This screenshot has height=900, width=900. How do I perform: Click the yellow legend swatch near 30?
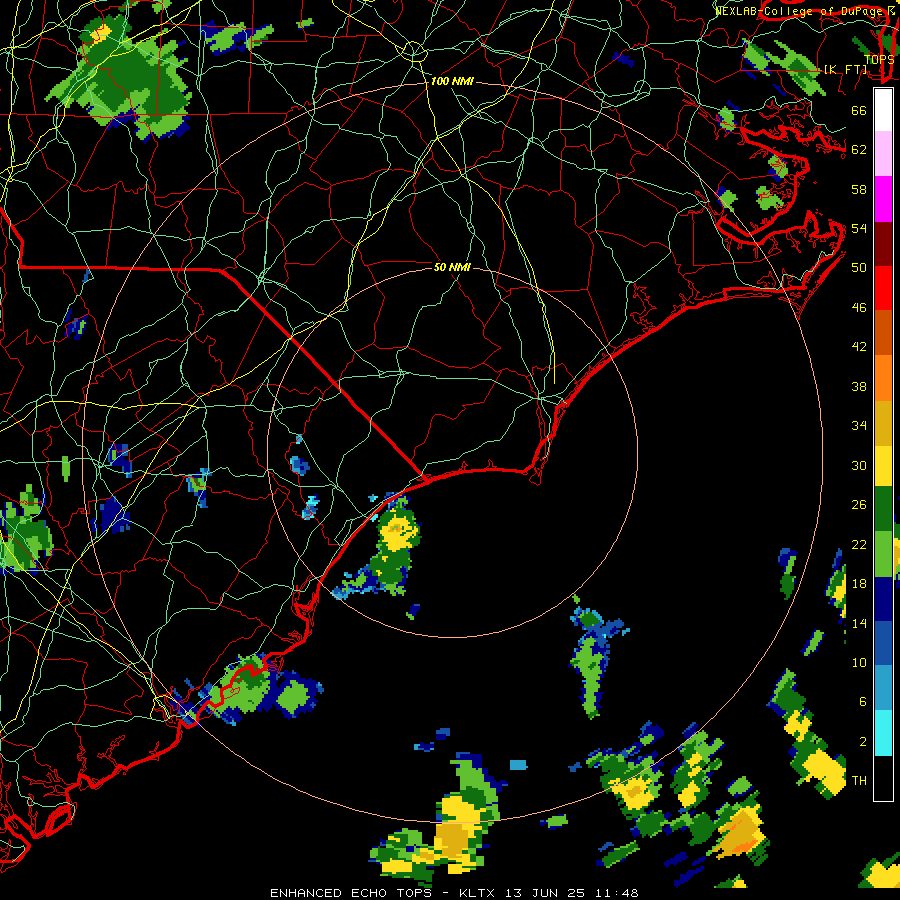pyautogui.click(x=883, y=466)
